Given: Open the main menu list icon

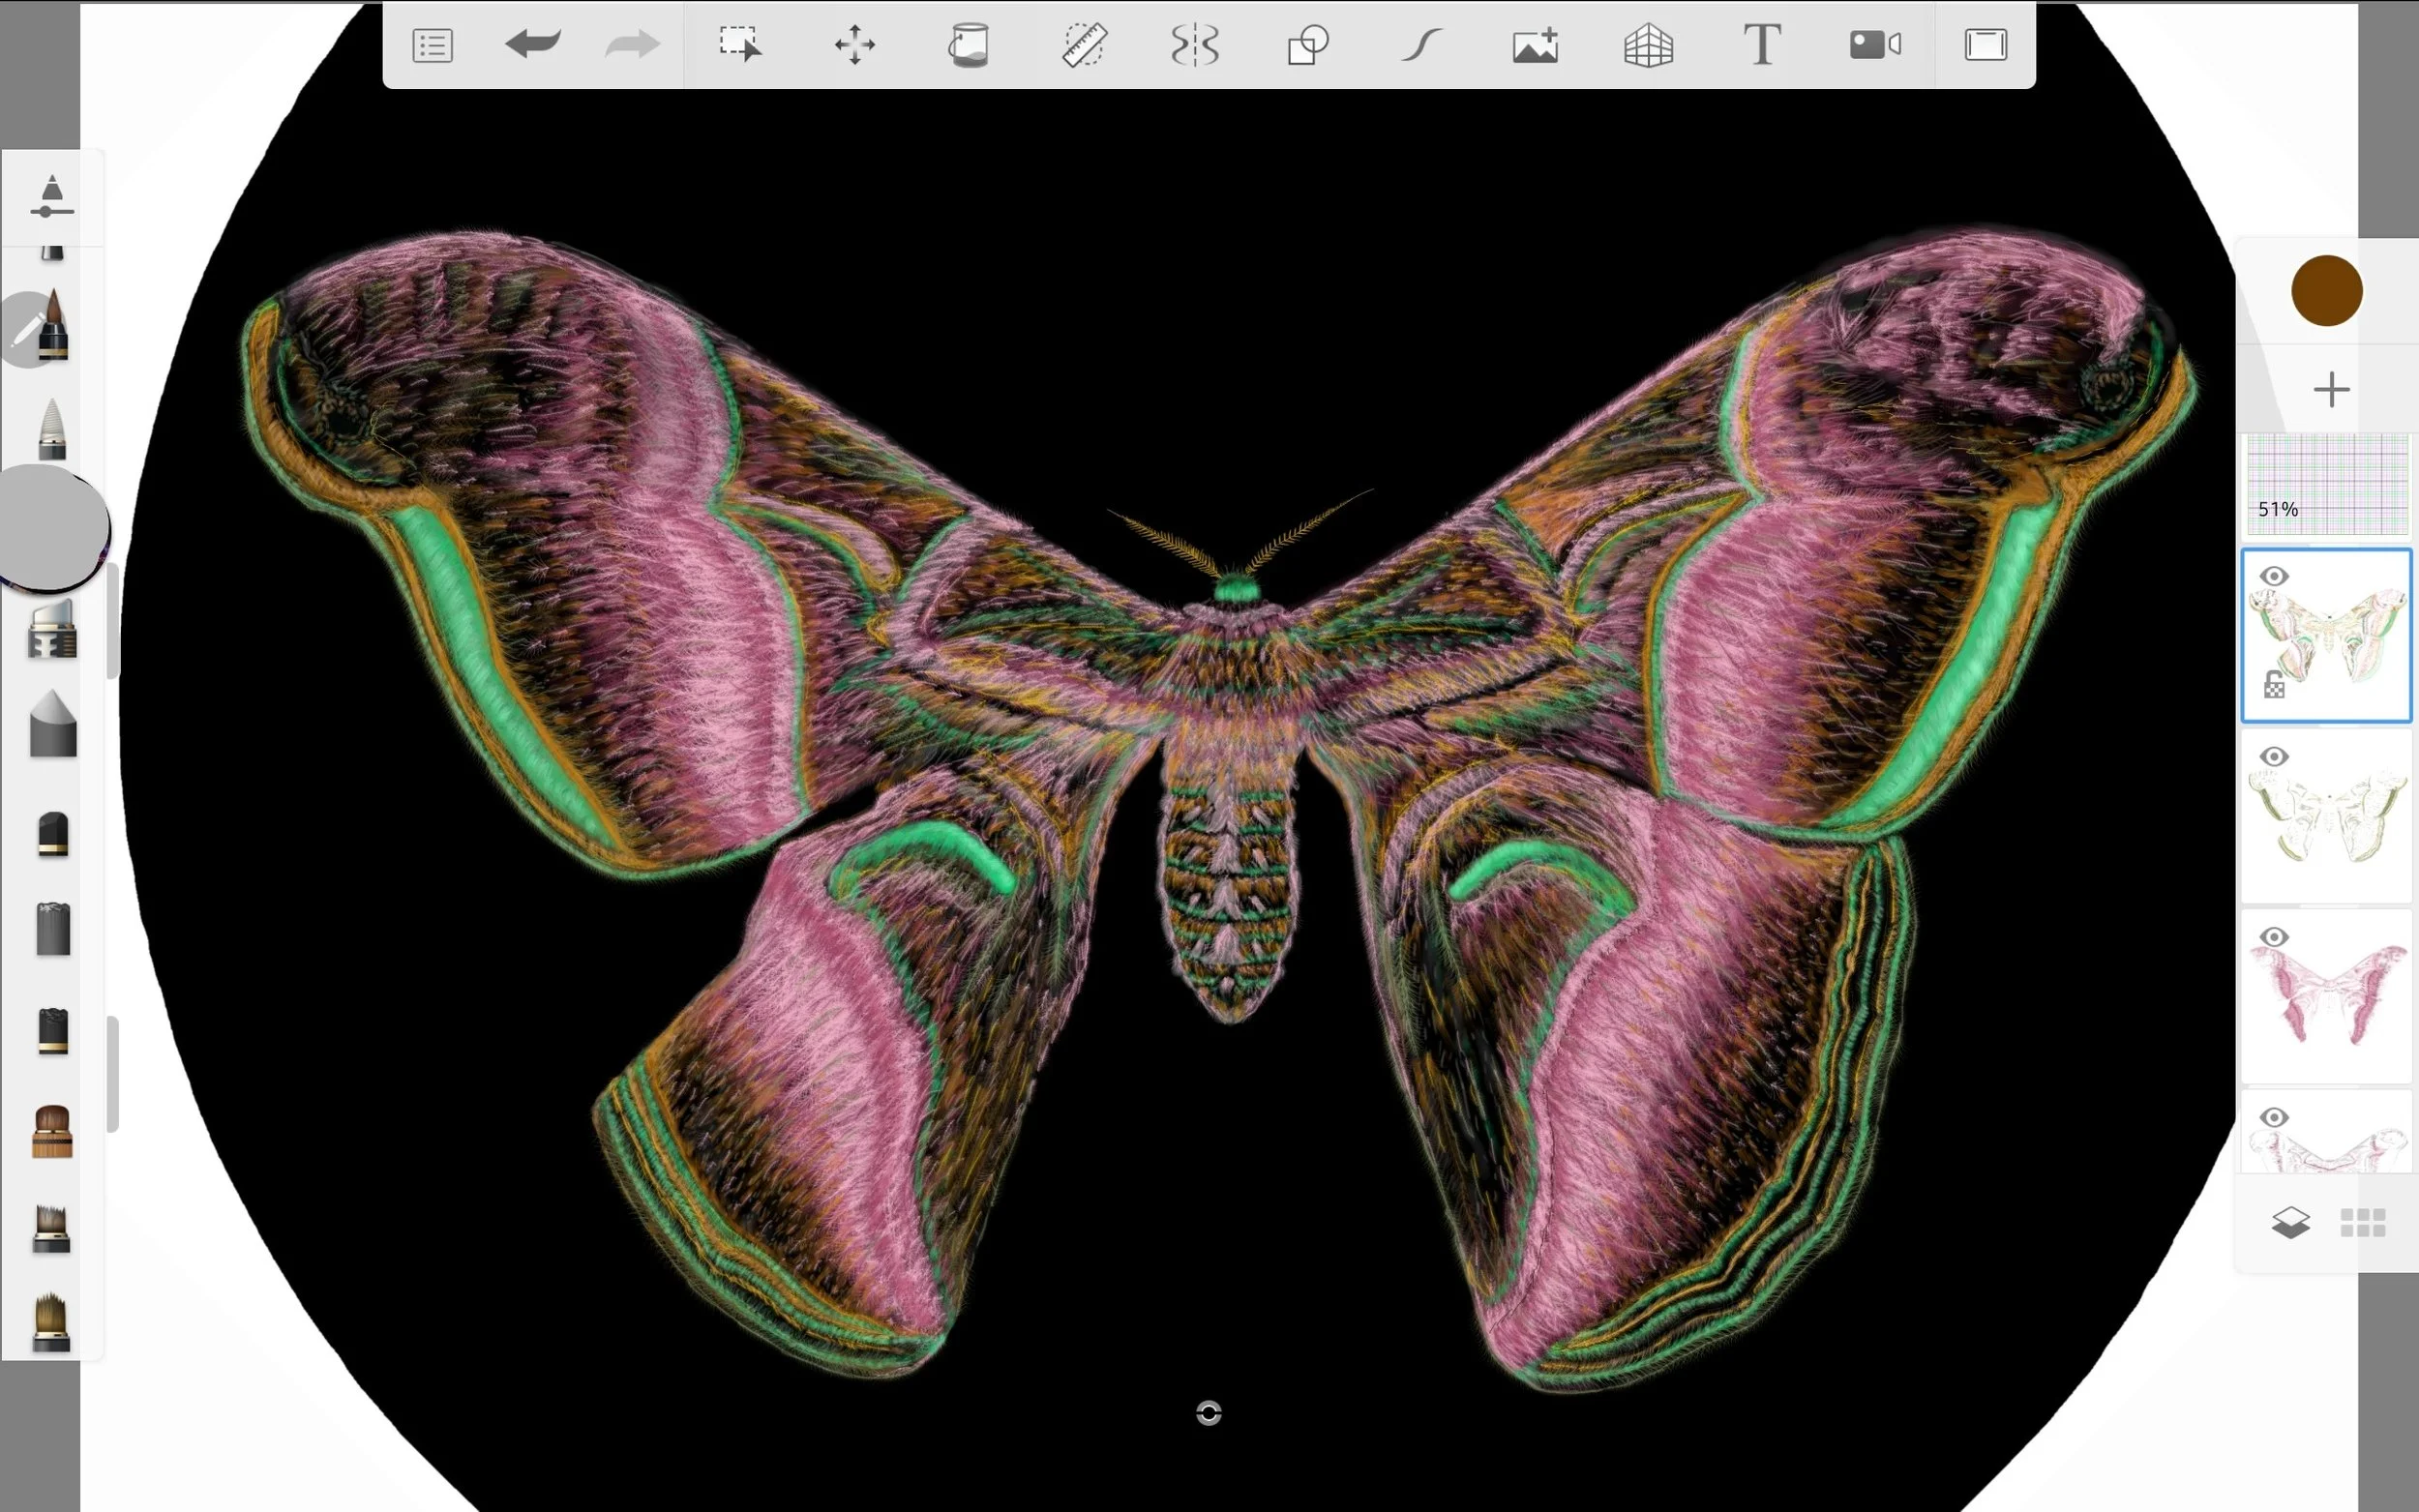Looking at the screenshot, I should [432, 46].
